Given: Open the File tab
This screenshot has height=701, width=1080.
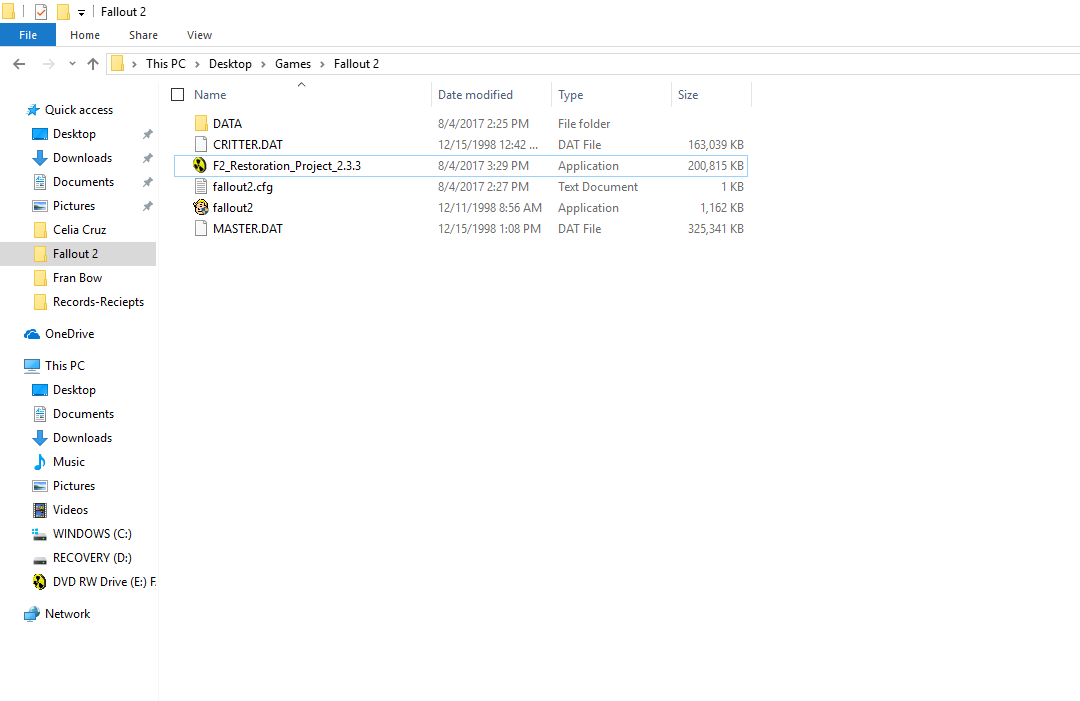Looking at the screenshot, I should tap(28, 35).
